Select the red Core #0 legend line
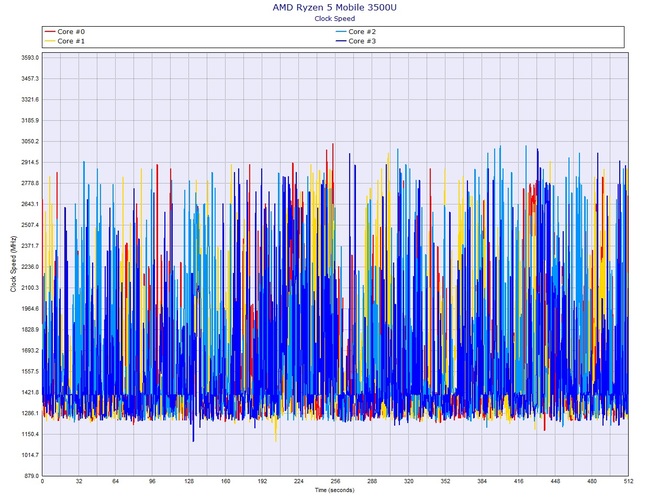 point(50,32)
